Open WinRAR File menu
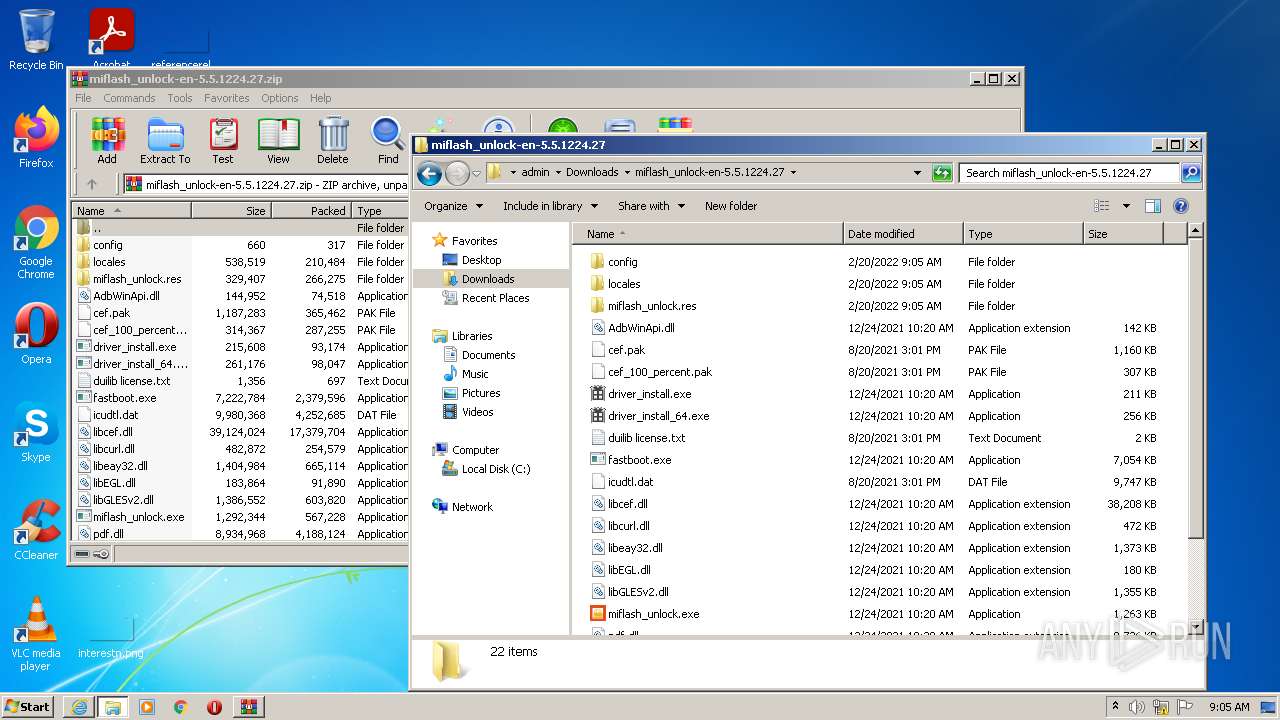The width and height of the screenshot is (1280, 720). pyautogui.click(x=83, y=98)
